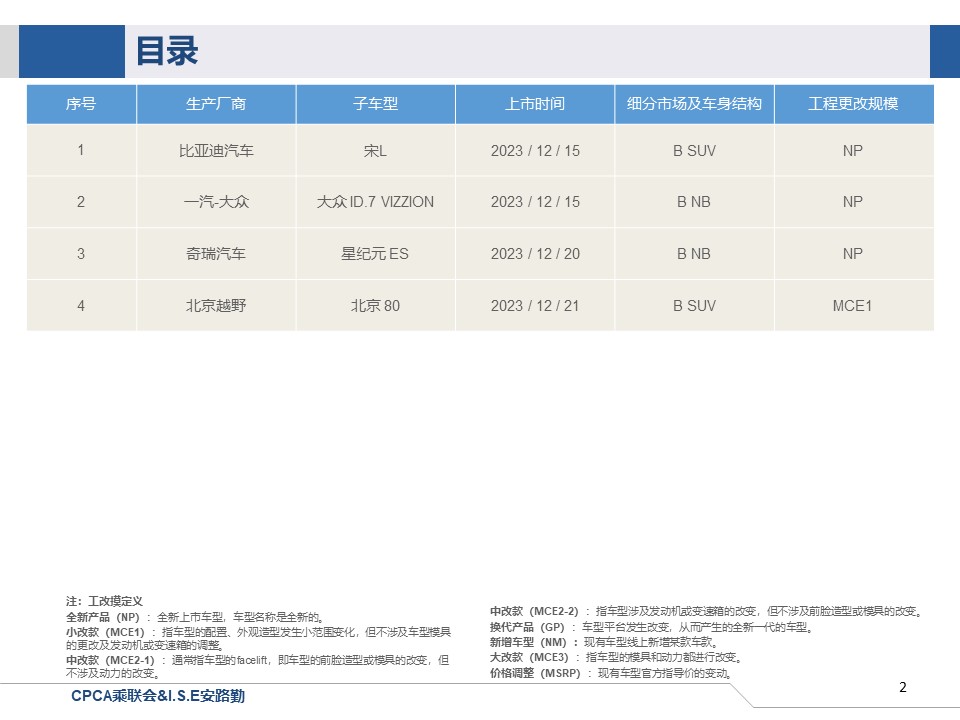
Task: Click the 2023 / 12 / 20 date cell
Action: 535,254
